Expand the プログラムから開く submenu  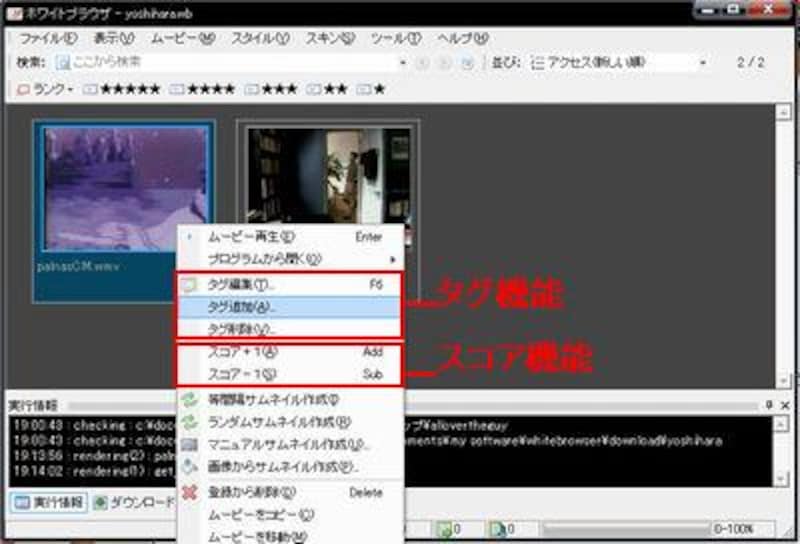(x=290, y=259)
